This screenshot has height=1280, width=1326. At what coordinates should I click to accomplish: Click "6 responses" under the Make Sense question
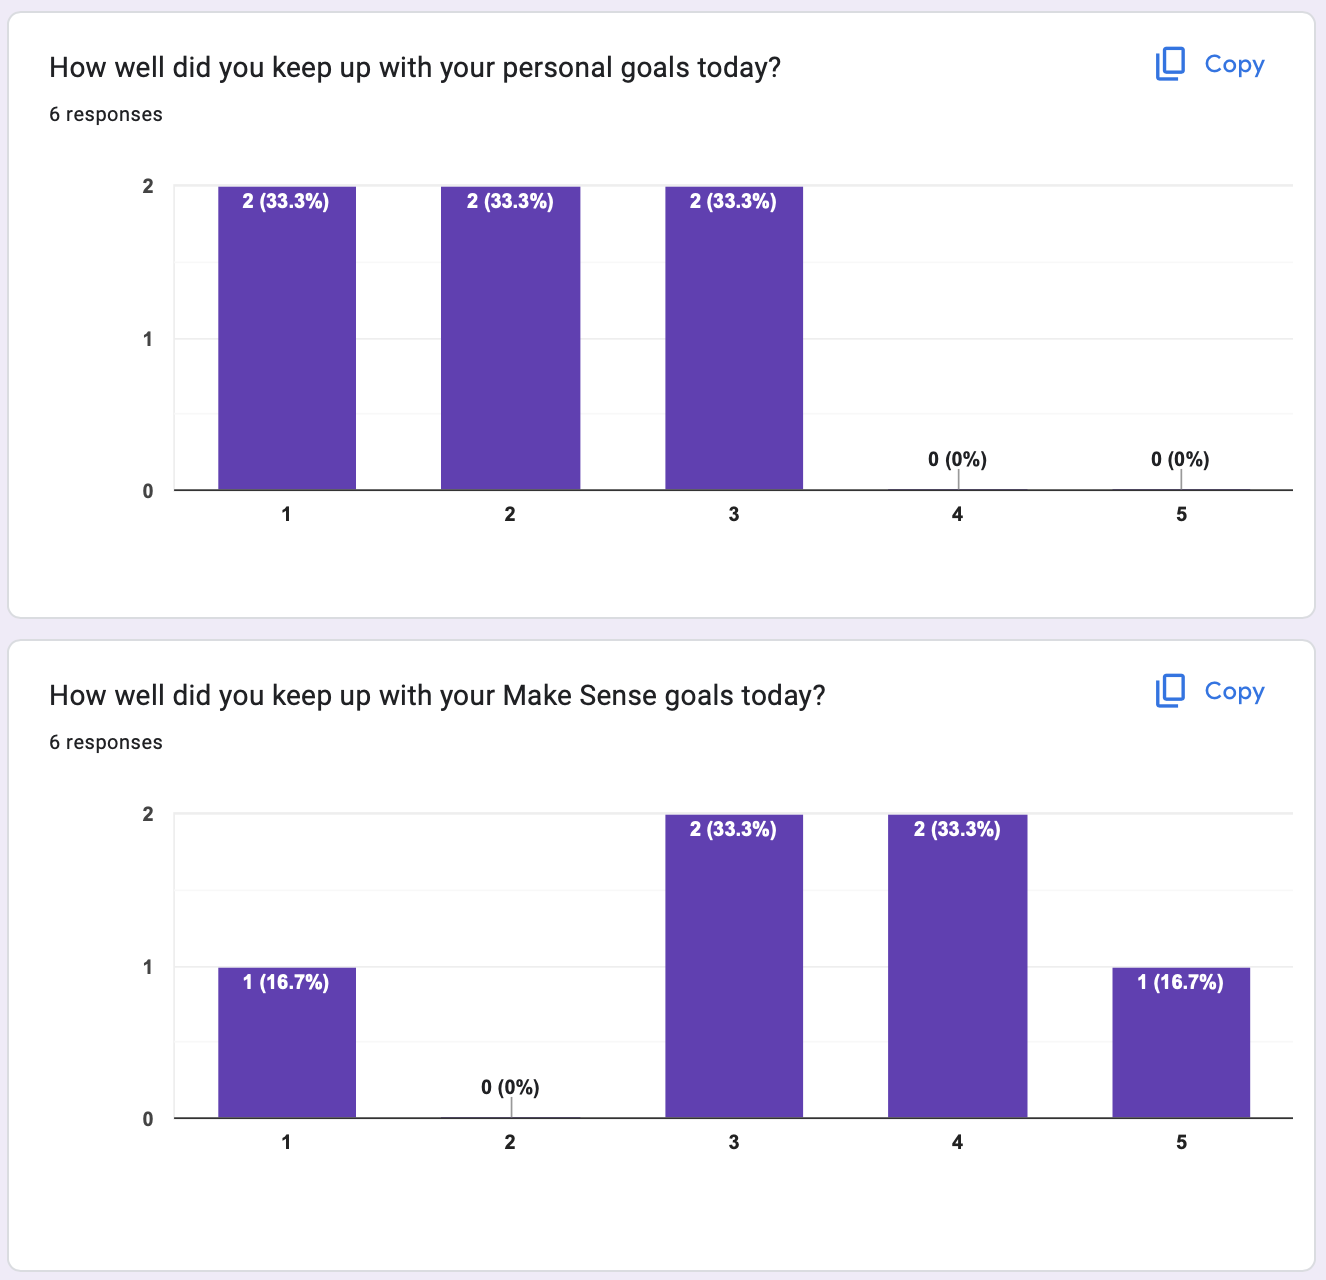[106, 743]
